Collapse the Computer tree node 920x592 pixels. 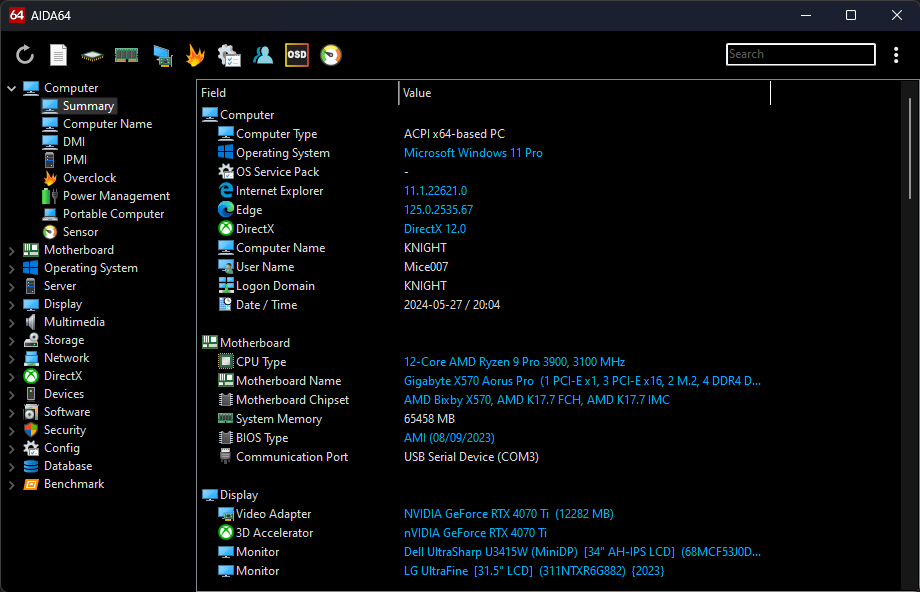(x=12, y=88)
